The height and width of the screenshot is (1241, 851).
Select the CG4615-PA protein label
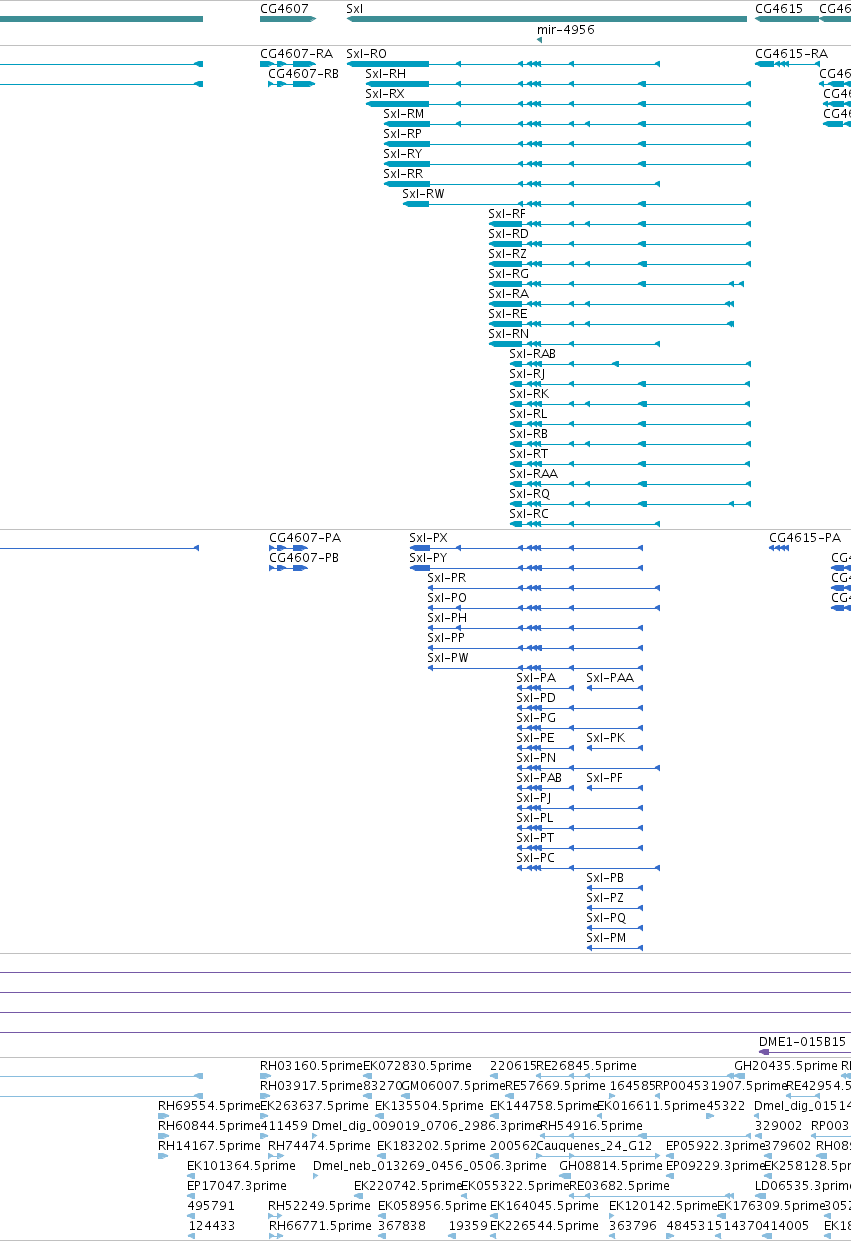point(804,538)
